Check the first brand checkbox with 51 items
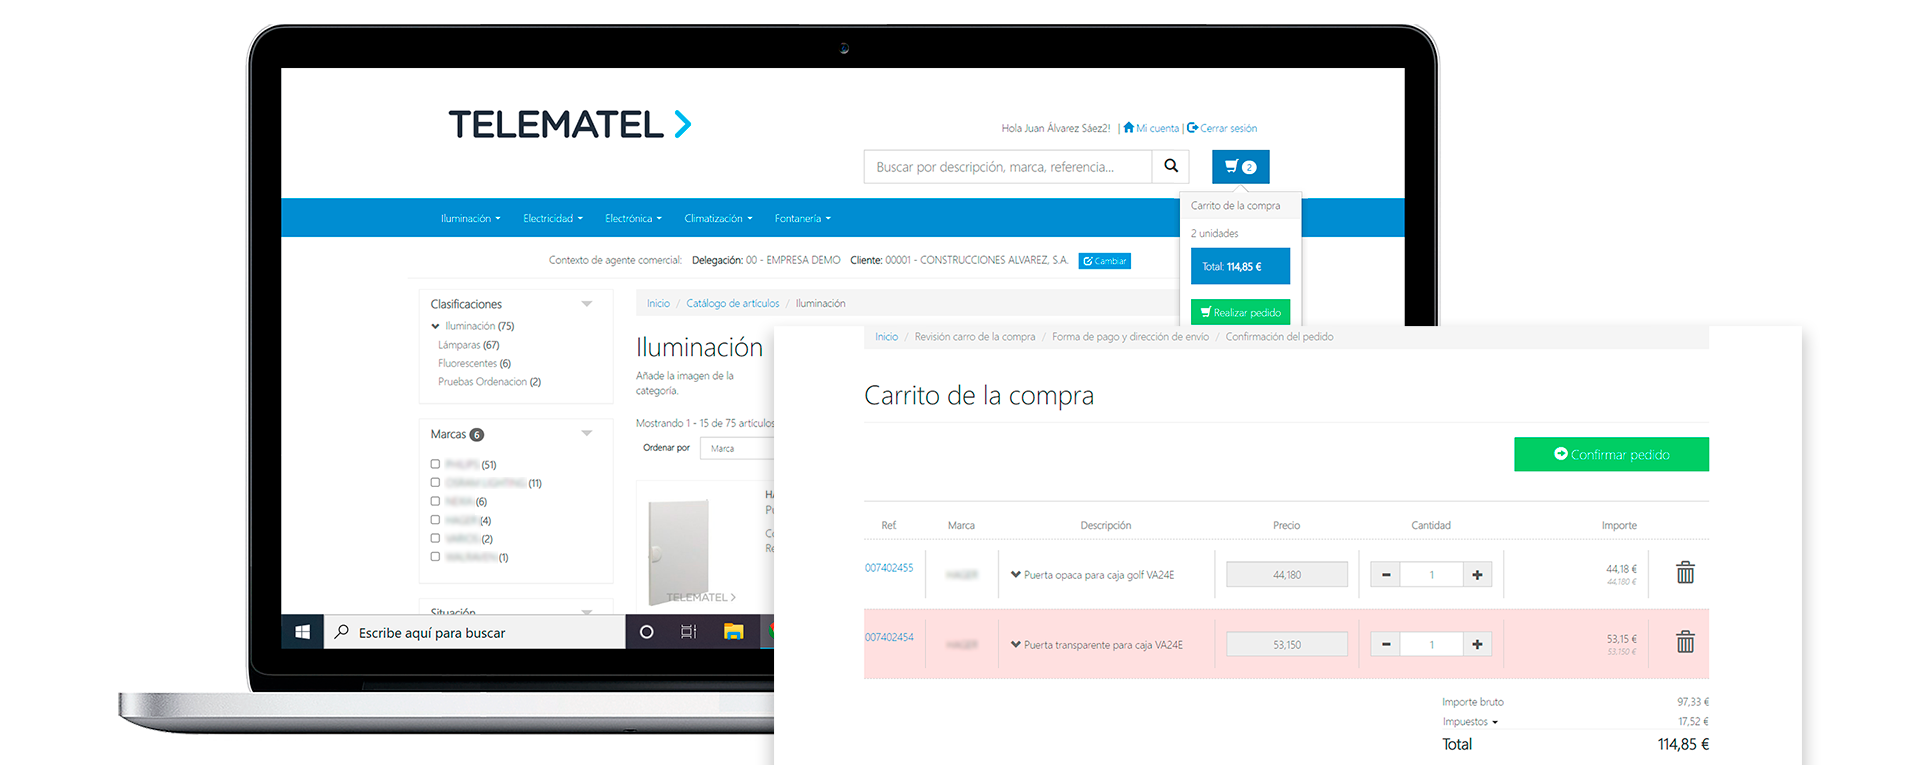This screenshot has height=765, width=1920. tap(435, 464)
